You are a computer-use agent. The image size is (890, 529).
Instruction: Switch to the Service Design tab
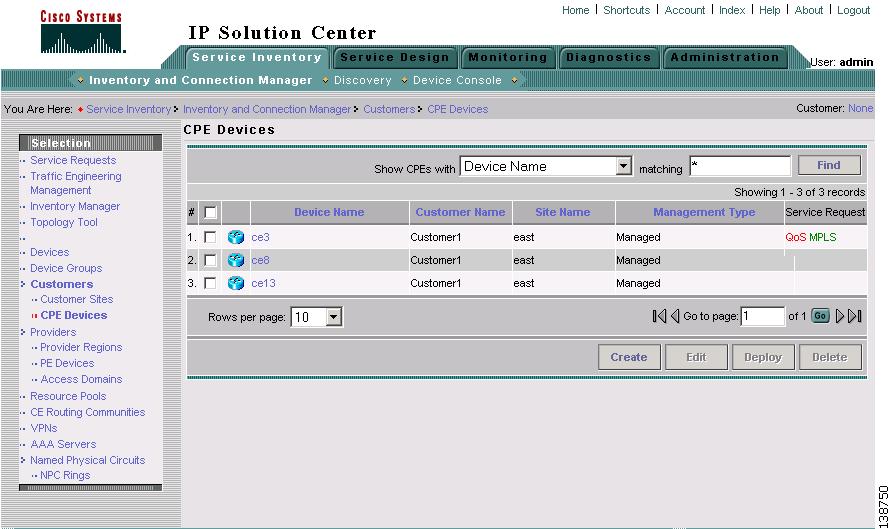[394, 57]
